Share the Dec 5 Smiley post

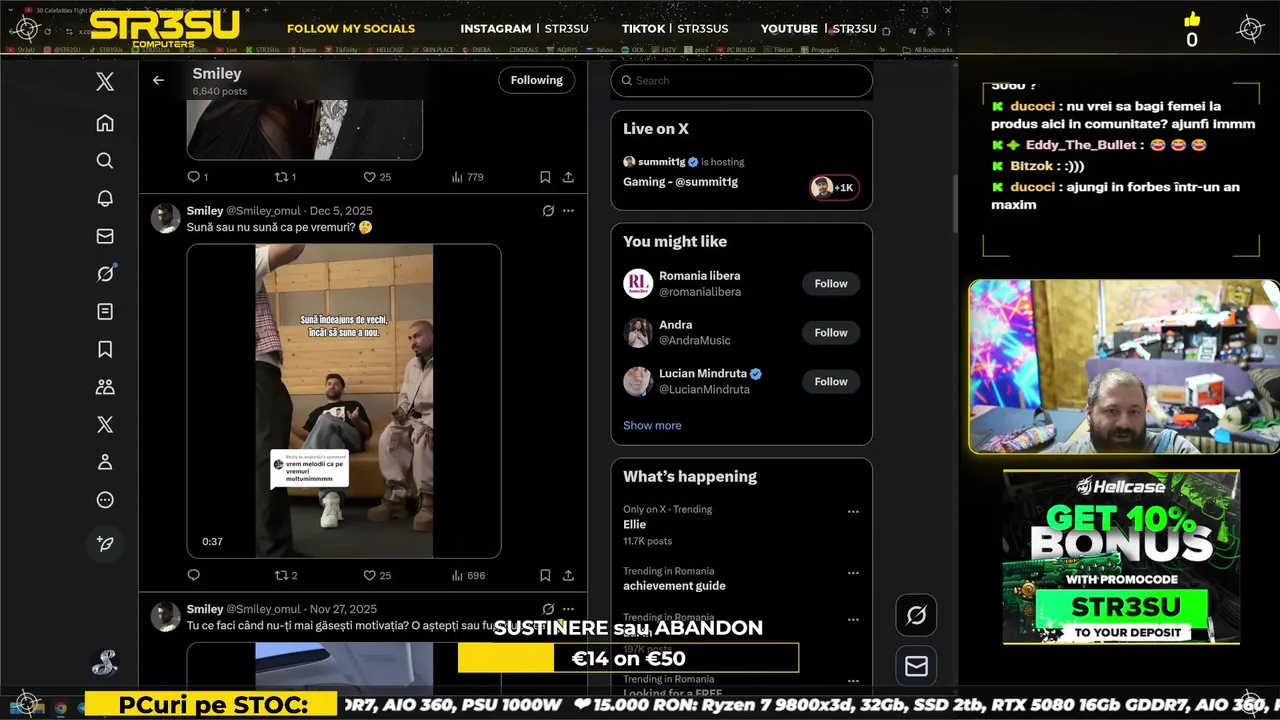pyautogui.click(x=568, y=575)
